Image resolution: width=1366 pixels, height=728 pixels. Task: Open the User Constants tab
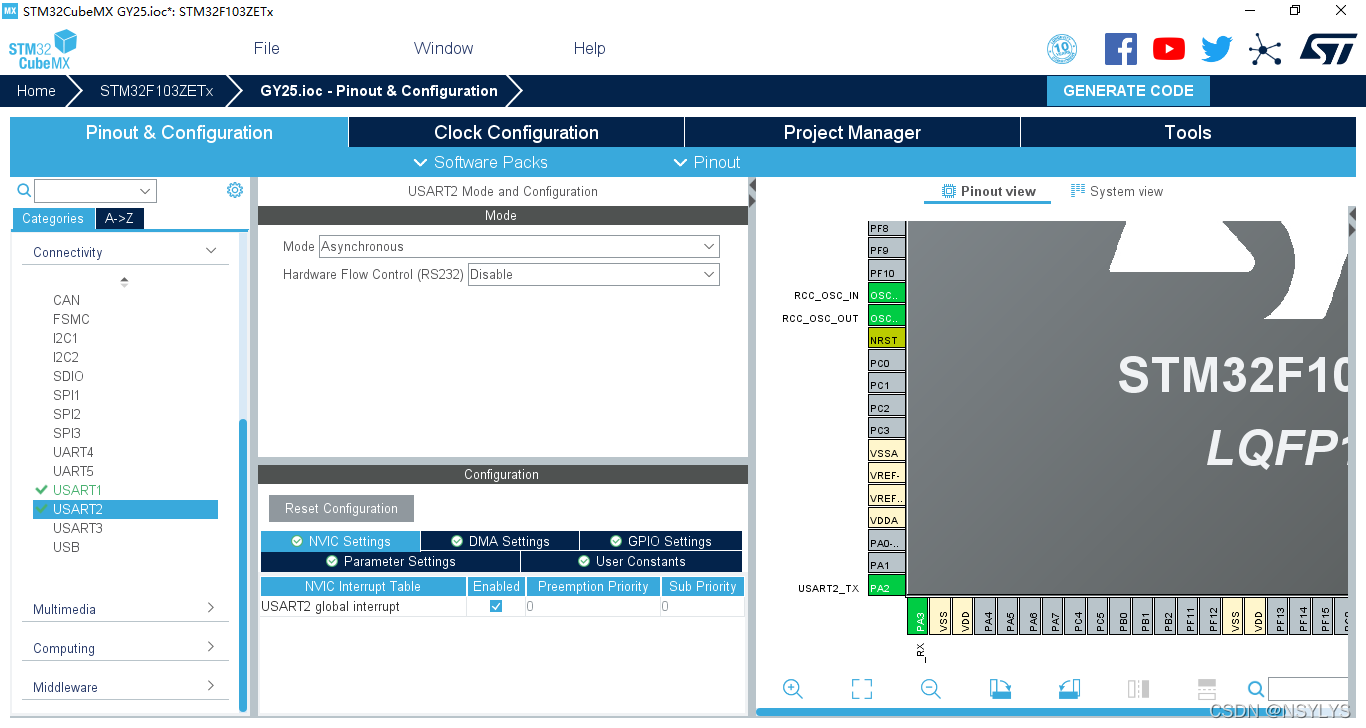(x=631, y=561)
